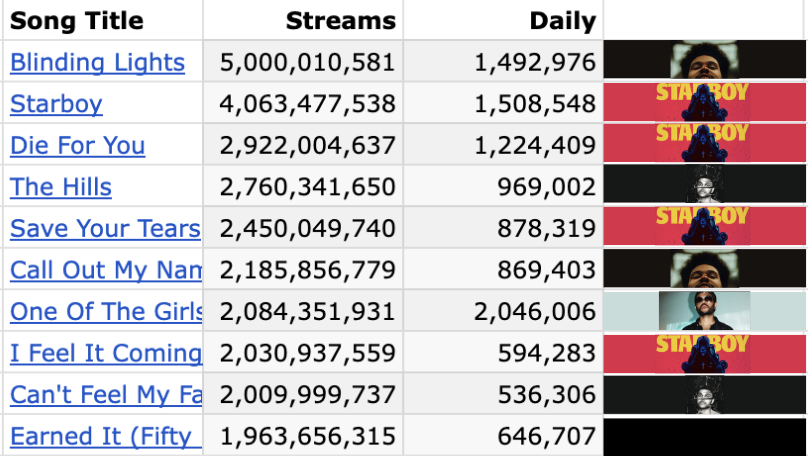The image size is (808, 456).
Task: Open the Earned It (Fifty) song link
Action: tap(105, 437)
